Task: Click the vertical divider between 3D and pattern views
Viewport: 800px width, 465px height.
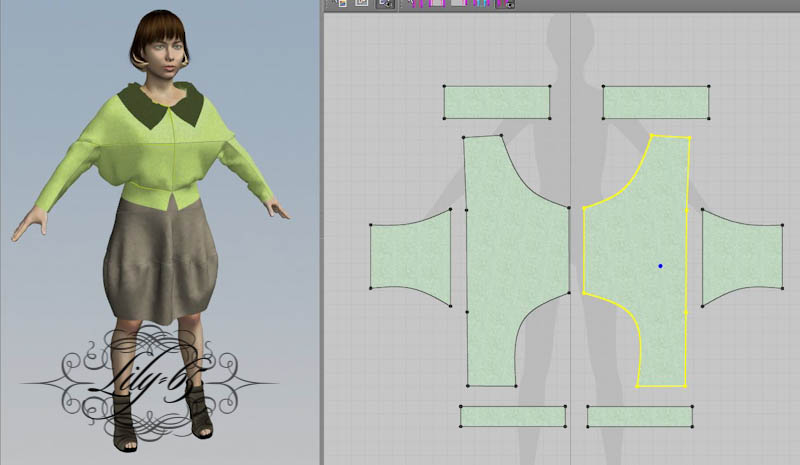Action: click(320, 232)
